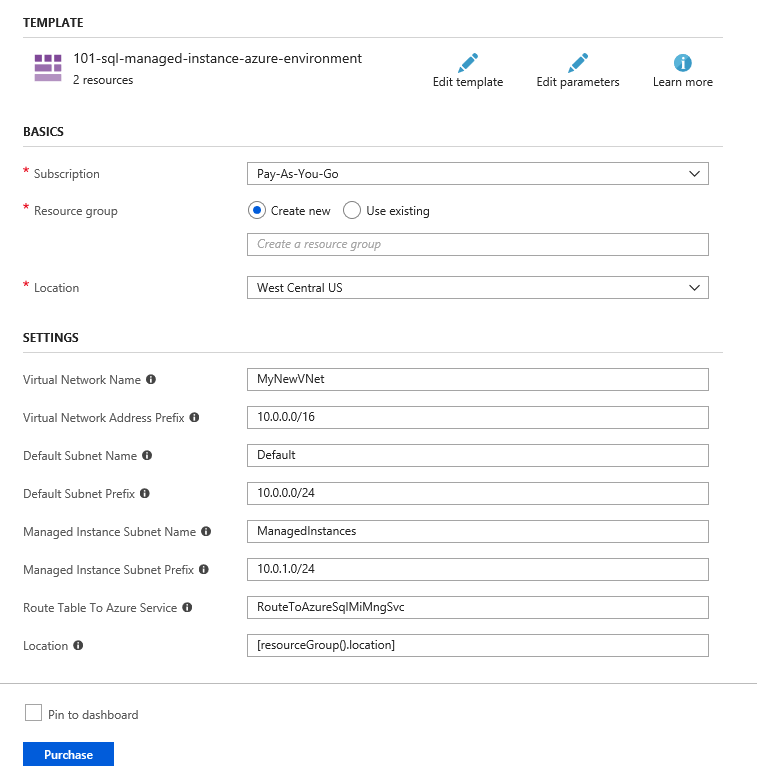Check the Pin to dashboard checkbox
Image resolution: width=757 pixels, height=775 pixels.
click(33, 713)
